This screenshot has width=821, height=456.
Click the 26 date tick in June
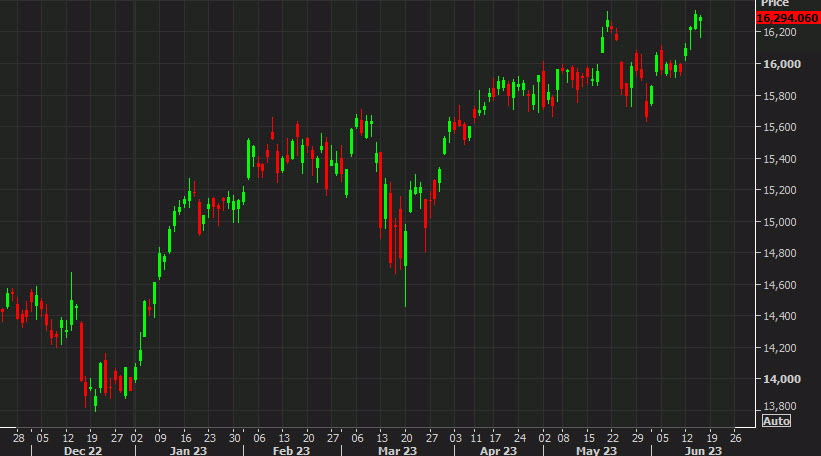736,438
